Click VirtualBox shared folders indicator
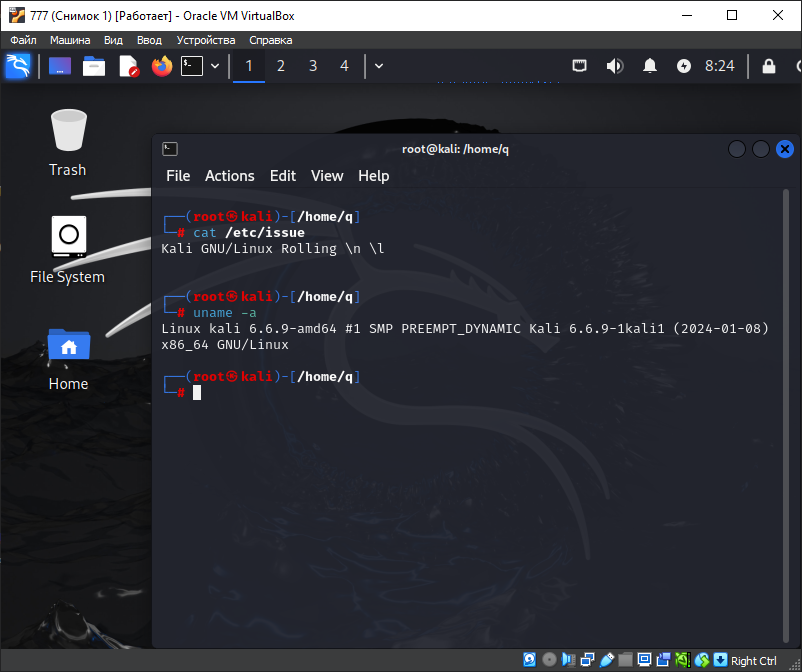 pos(625,660)
